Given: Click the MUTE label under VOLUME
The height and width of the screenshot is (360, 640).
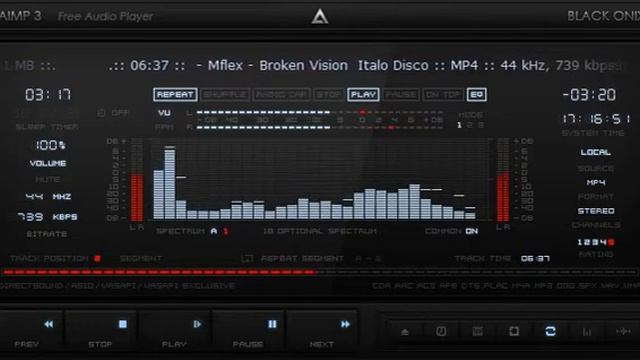Looking at the screenshot, I should (x=48, y=179).
